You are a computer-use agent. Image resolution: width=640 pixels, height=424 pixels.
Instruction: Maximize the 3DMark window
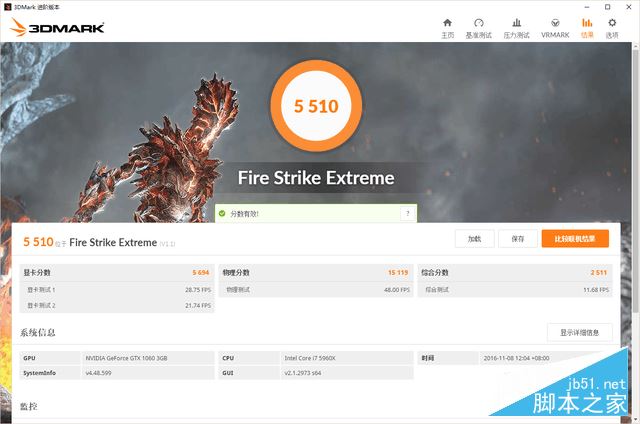click(x=607, y=7)
